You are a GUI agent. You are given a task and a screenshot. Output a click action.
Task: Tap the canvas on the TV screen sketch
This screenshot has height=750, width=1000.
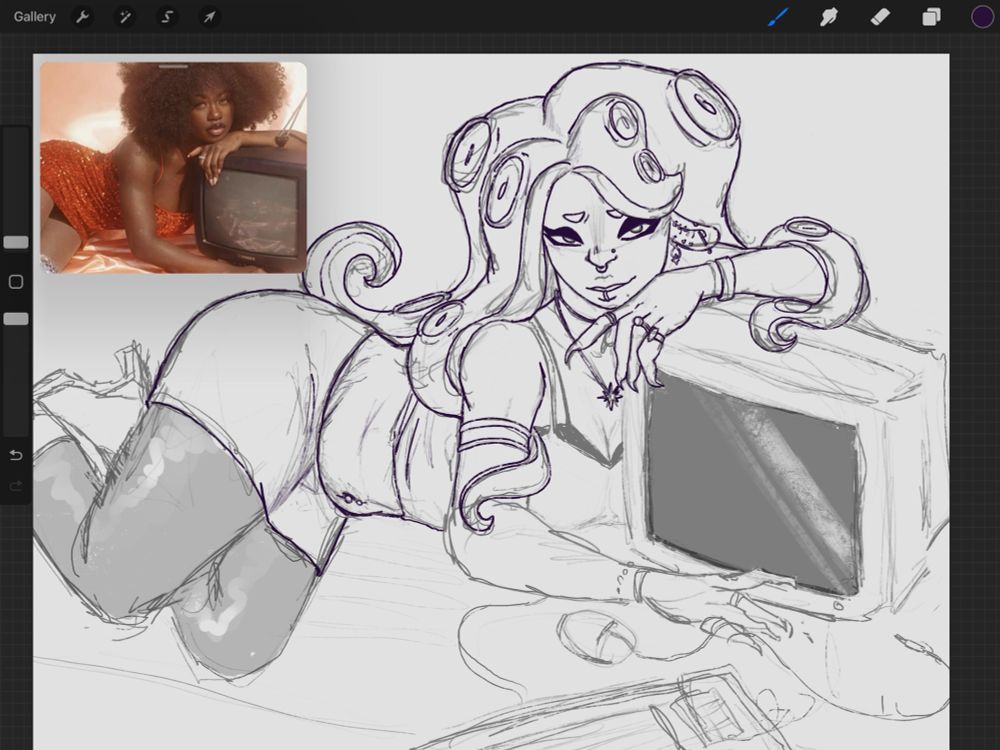753,485
